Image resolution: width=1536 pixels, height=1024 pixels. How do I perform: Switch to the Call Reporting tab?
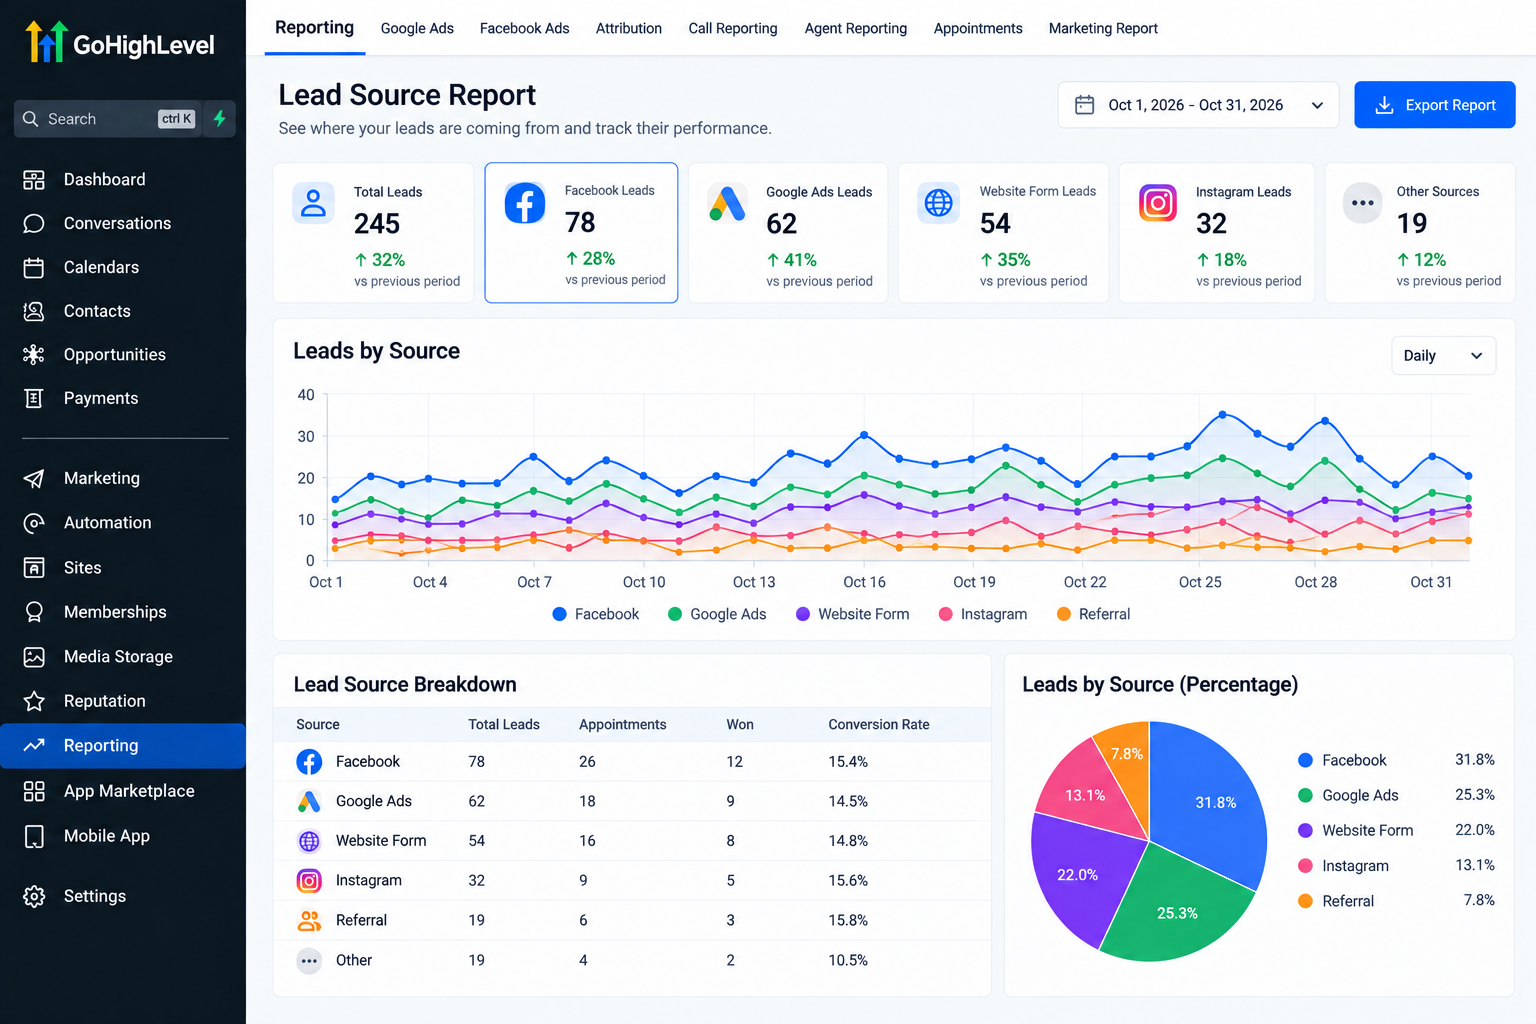[x=733, y=28]
